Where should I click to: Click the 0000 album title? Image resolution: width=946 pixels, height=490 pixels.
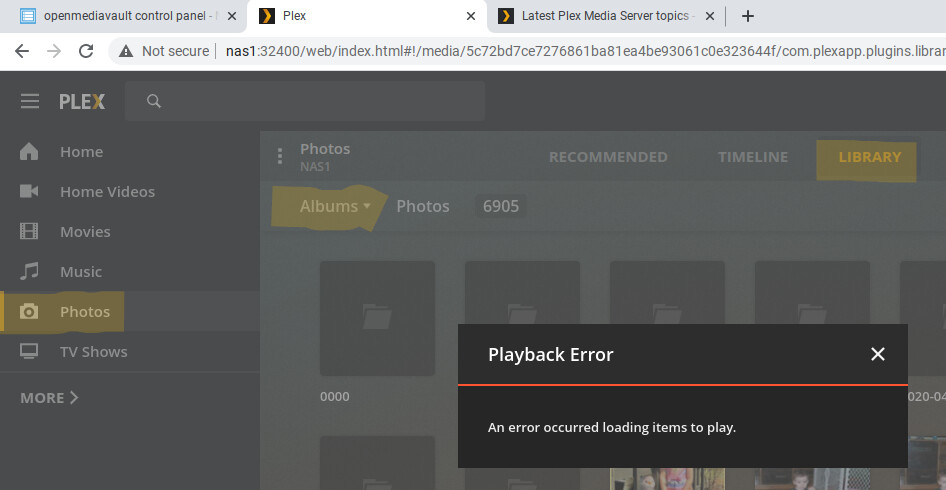(334, 396)
